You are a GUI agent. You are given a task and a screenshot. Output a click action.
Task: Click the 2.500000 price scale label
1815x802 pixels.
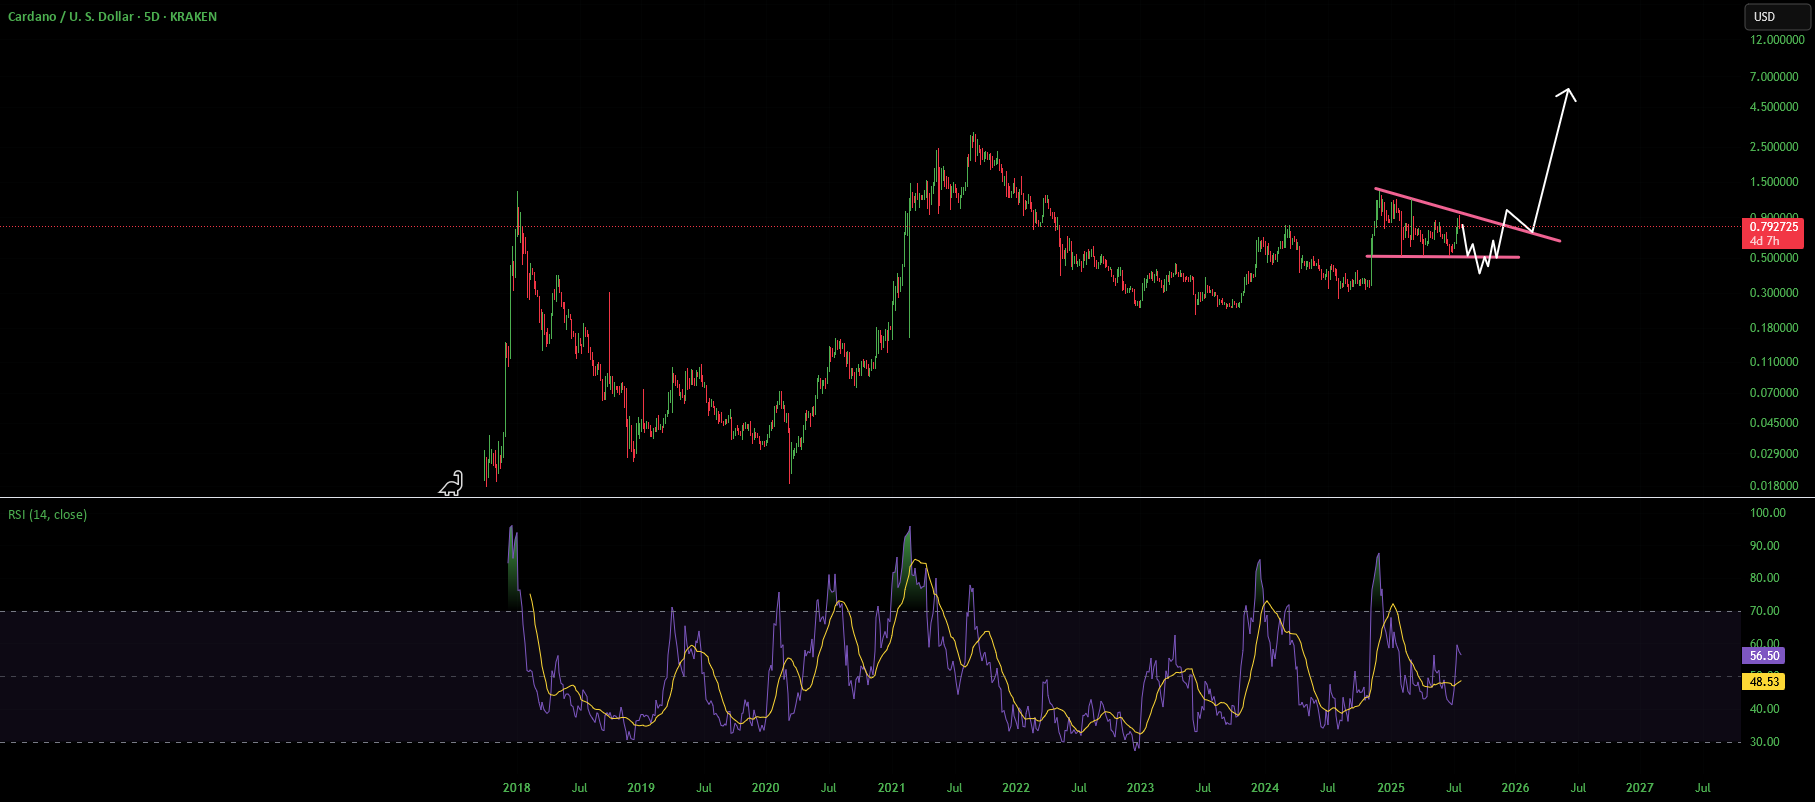click(x=1774, y=147)
